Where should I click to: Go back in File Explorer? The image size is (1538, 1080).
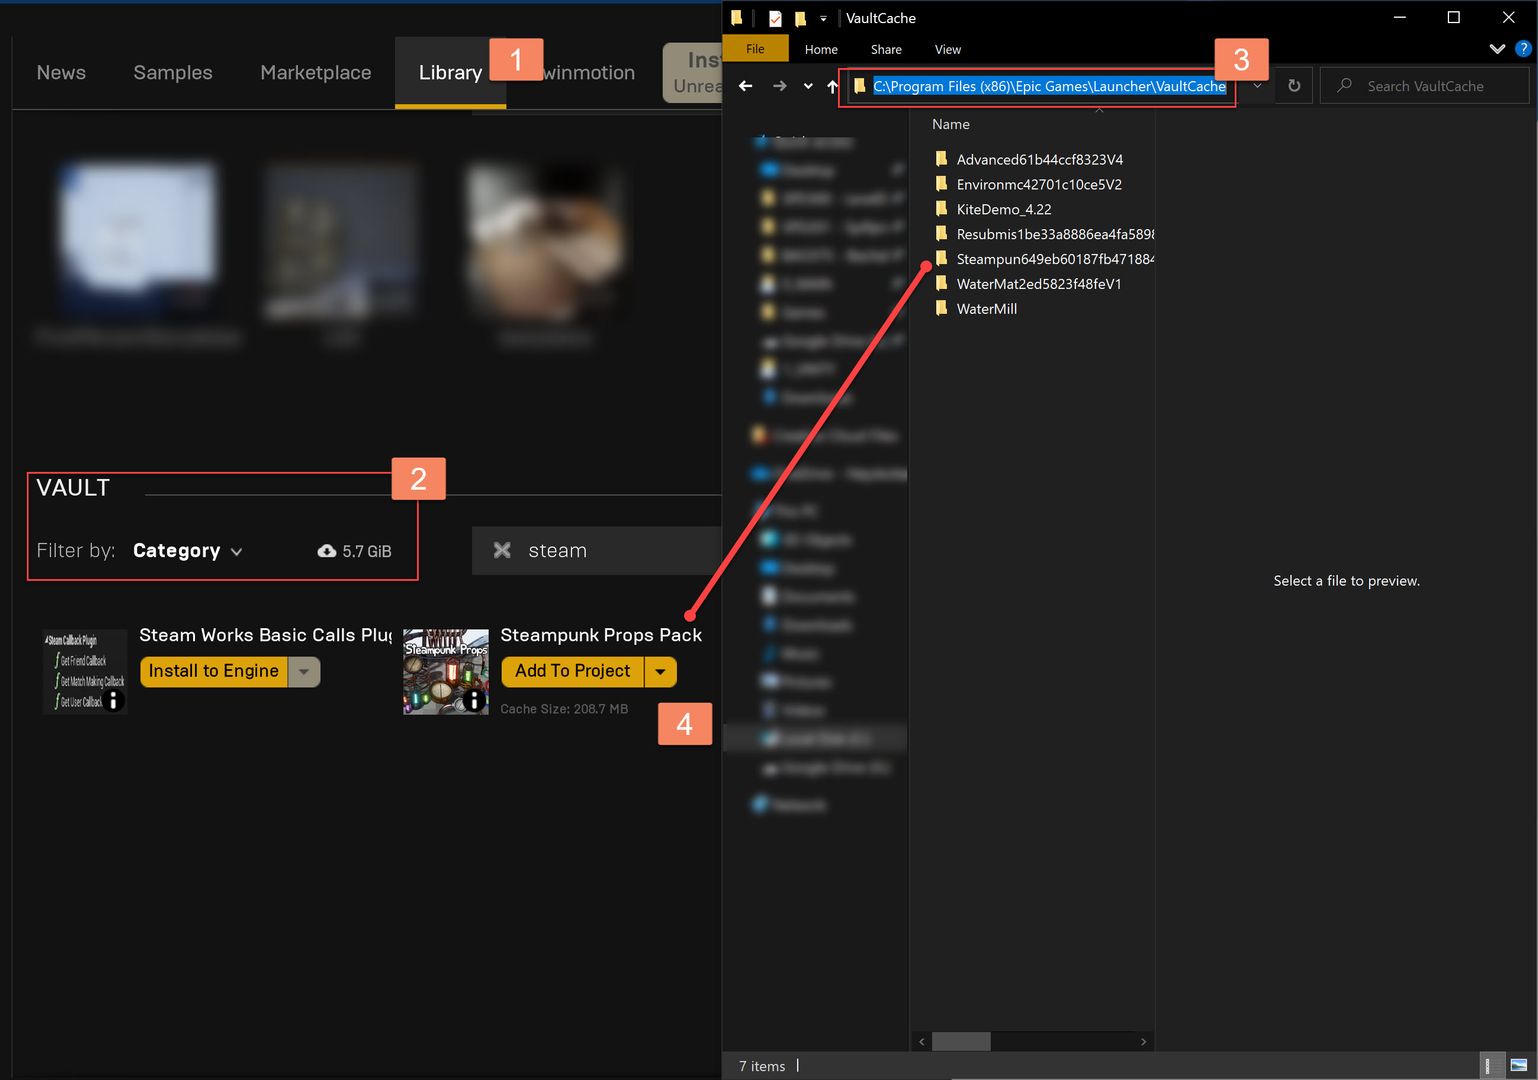(x=746, y=86)
